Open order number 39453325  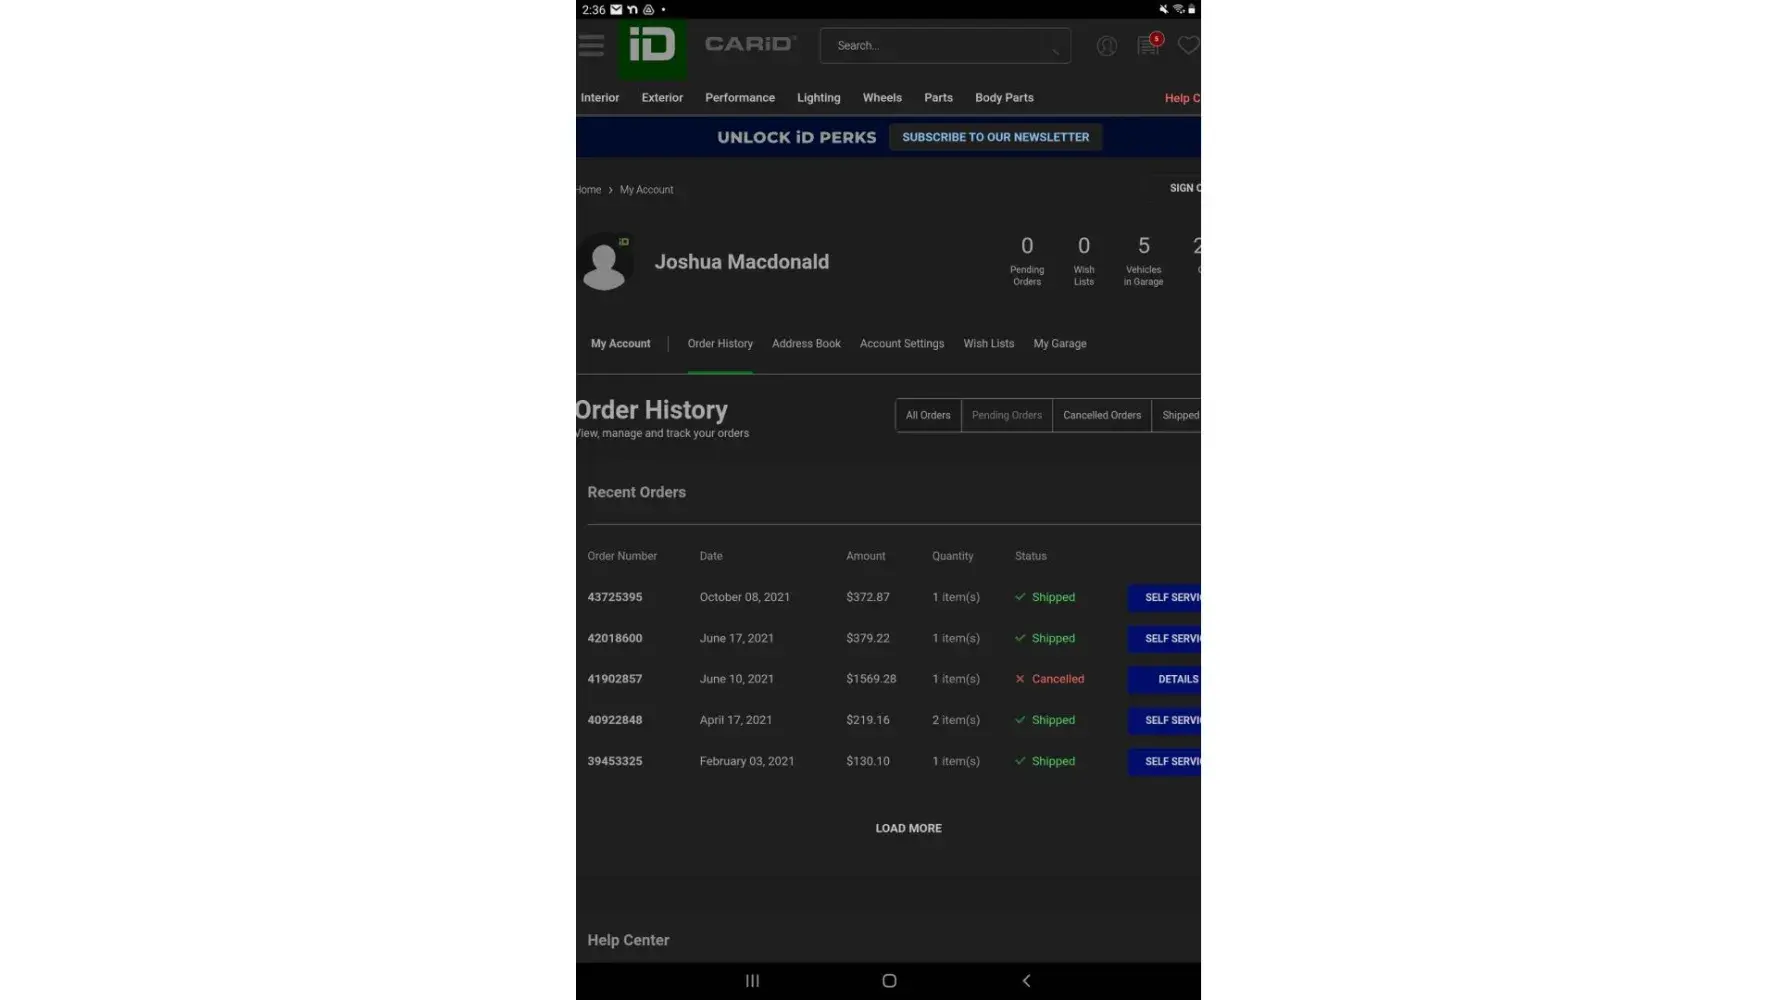(x=615, y=761)
